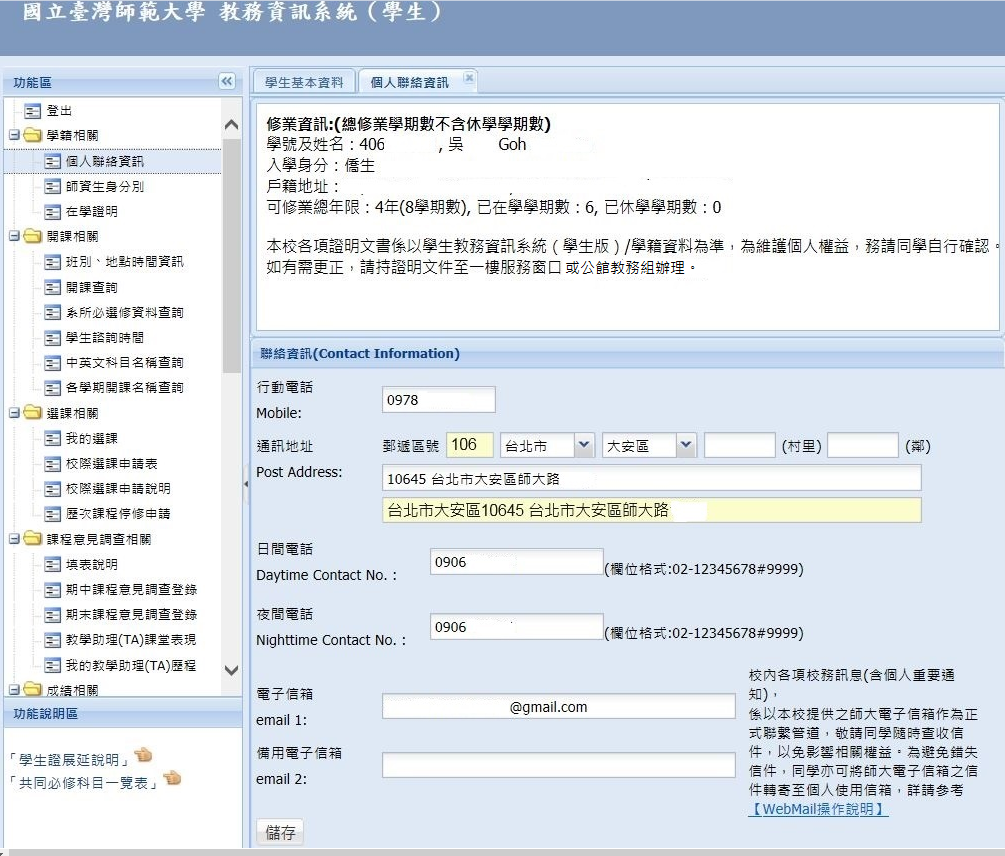Click the 成績相關 folder icon
1005x856 pixels.
[x=32, y=689]
